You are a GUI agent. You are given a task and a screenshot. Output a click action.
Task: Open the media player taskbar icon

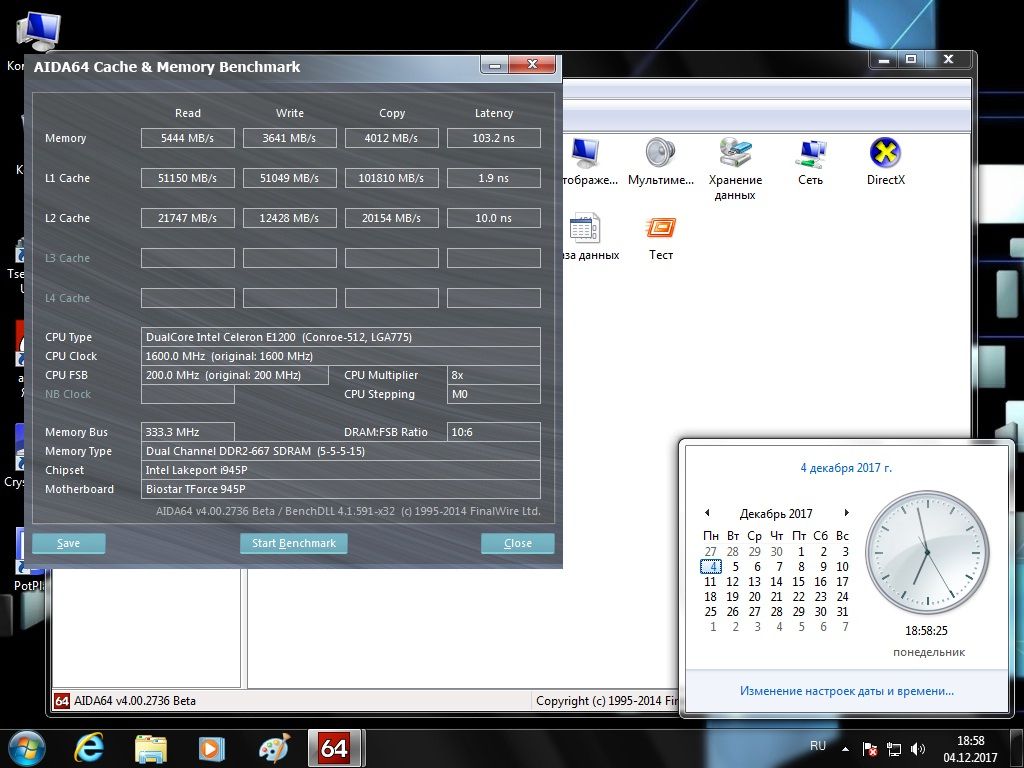pyautogui.click(x=211, y=748)
